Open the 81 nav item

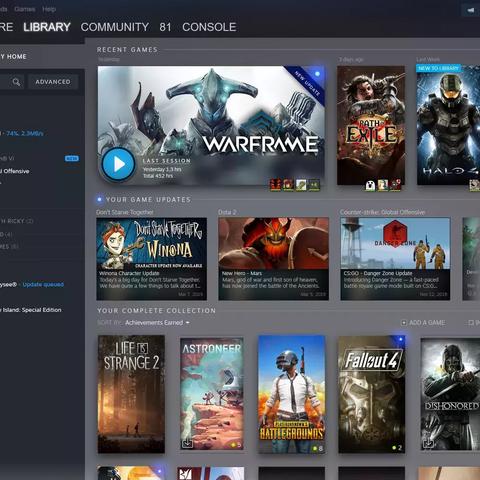[165, 27]
